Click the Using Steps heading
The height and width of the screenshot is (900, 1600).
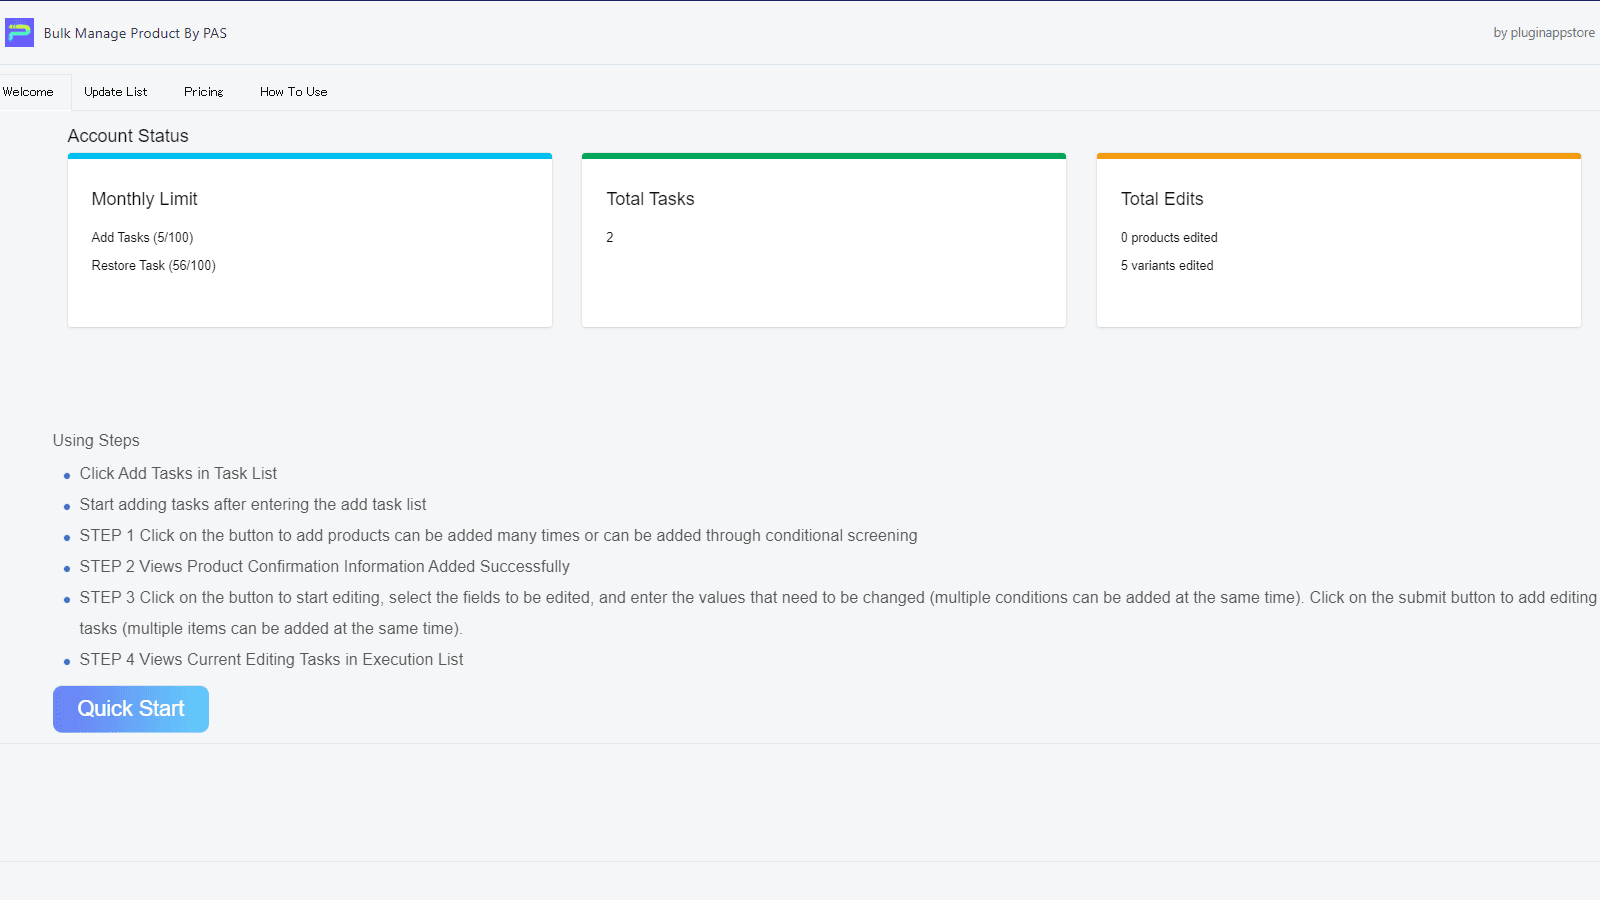pos(96,440)
